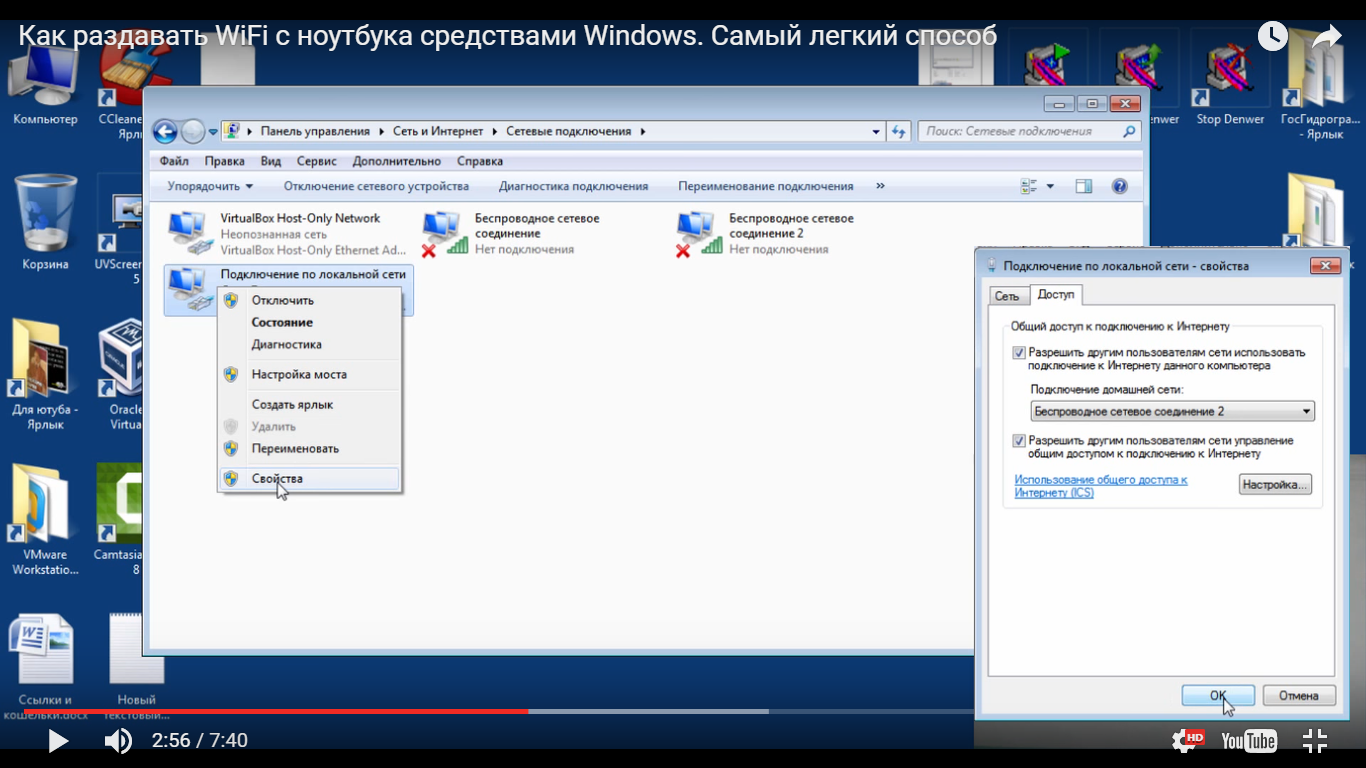Open the Вид menu
Screen dimensions: 1366x768
271,161
